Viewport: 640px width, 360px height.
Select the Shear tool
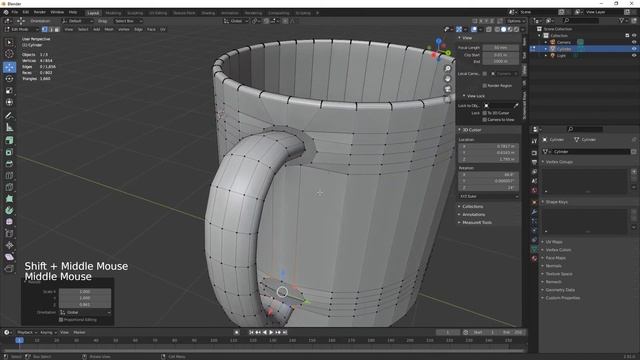pos(9,257)
